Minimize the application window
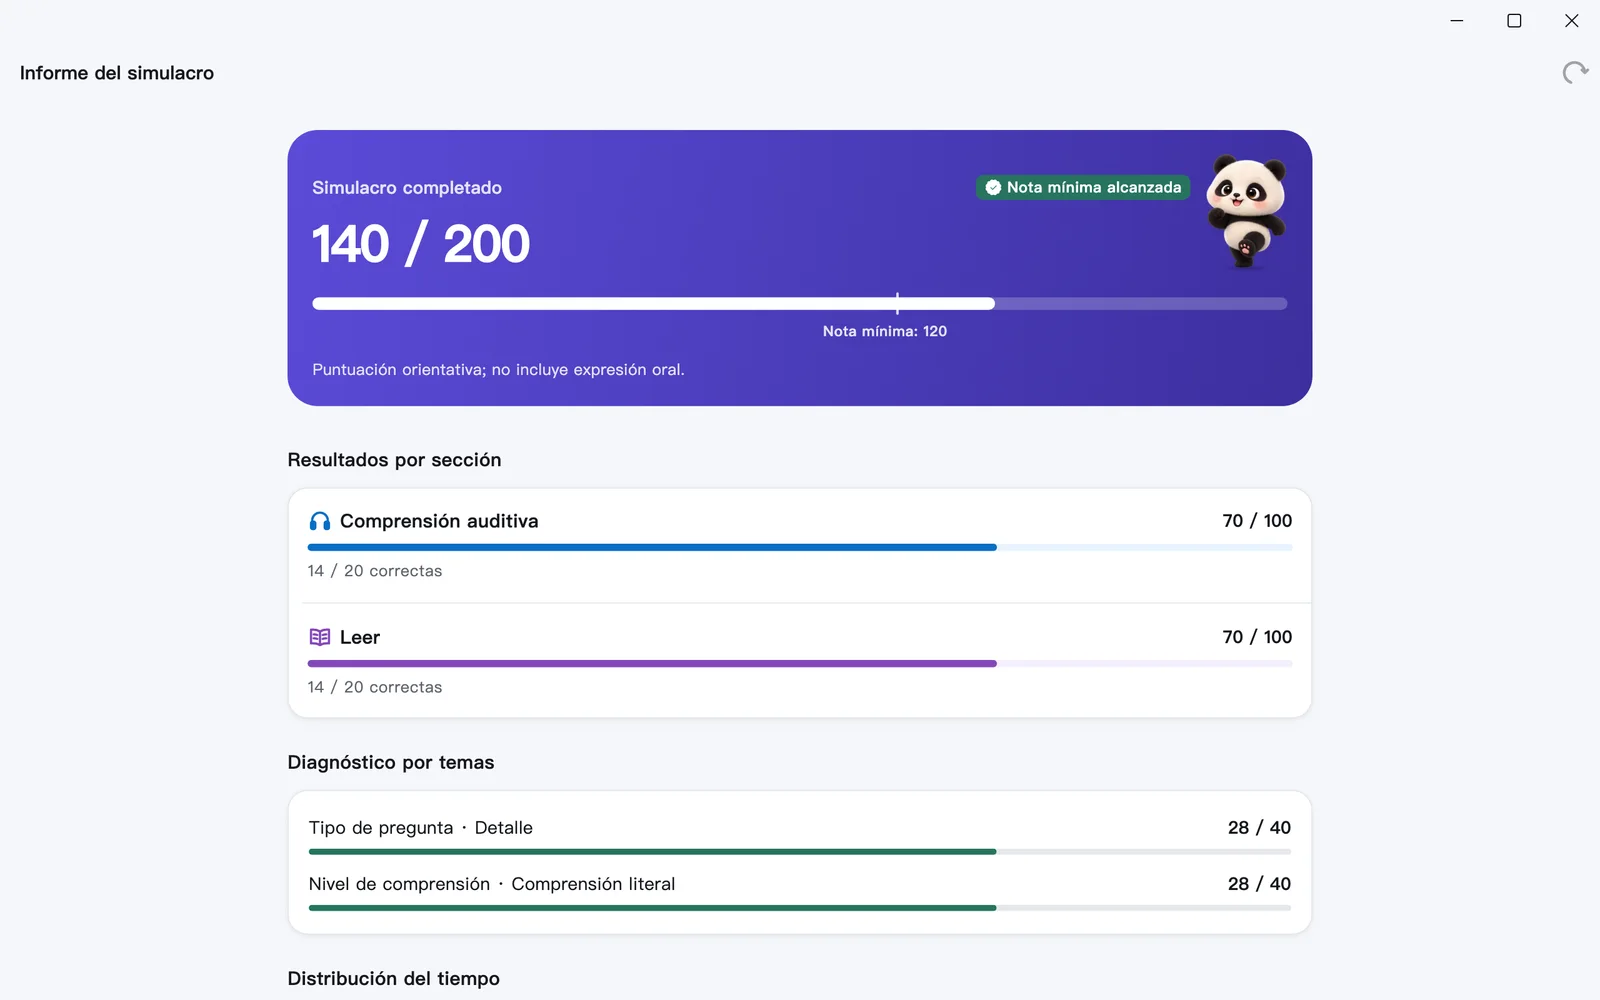The image size is (1600, 1000). (x=1457, y=20)
